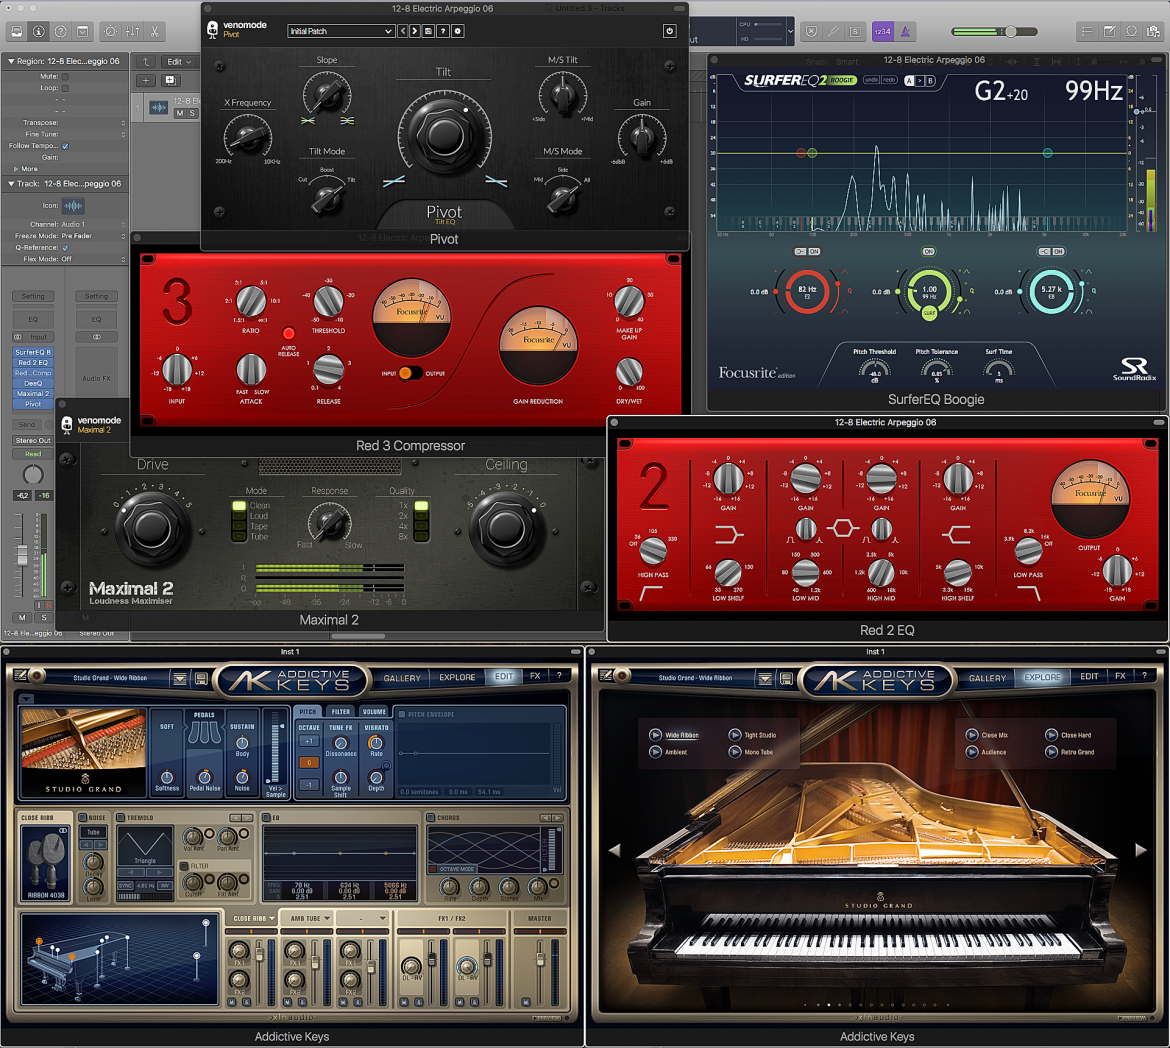Select the Filter tab in Addictive Keys editor
This screenshot has height=1048, width=1170.
(341, 711)
